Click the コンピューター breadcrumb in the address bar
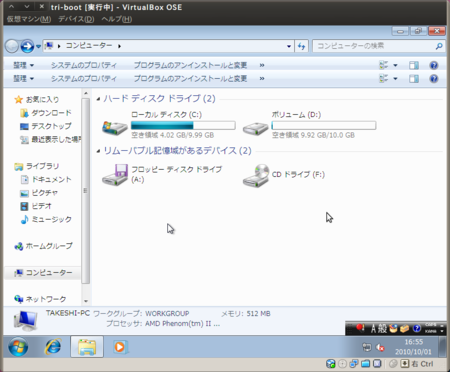 pos(89,46)
